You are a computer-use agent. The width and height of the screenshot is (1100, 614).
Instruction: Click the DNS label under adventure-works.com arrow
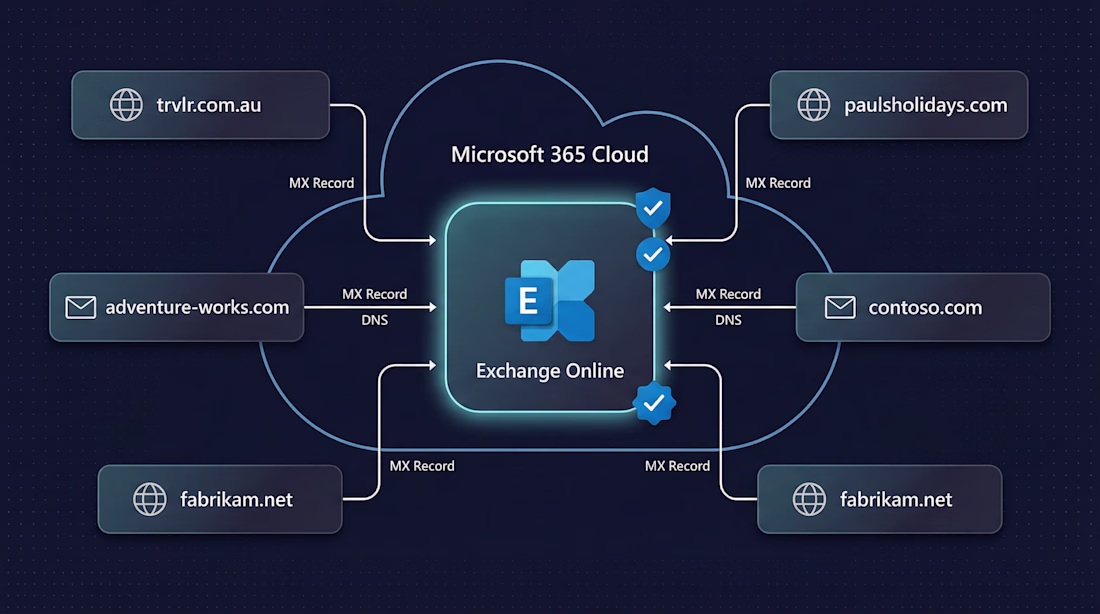375,320
